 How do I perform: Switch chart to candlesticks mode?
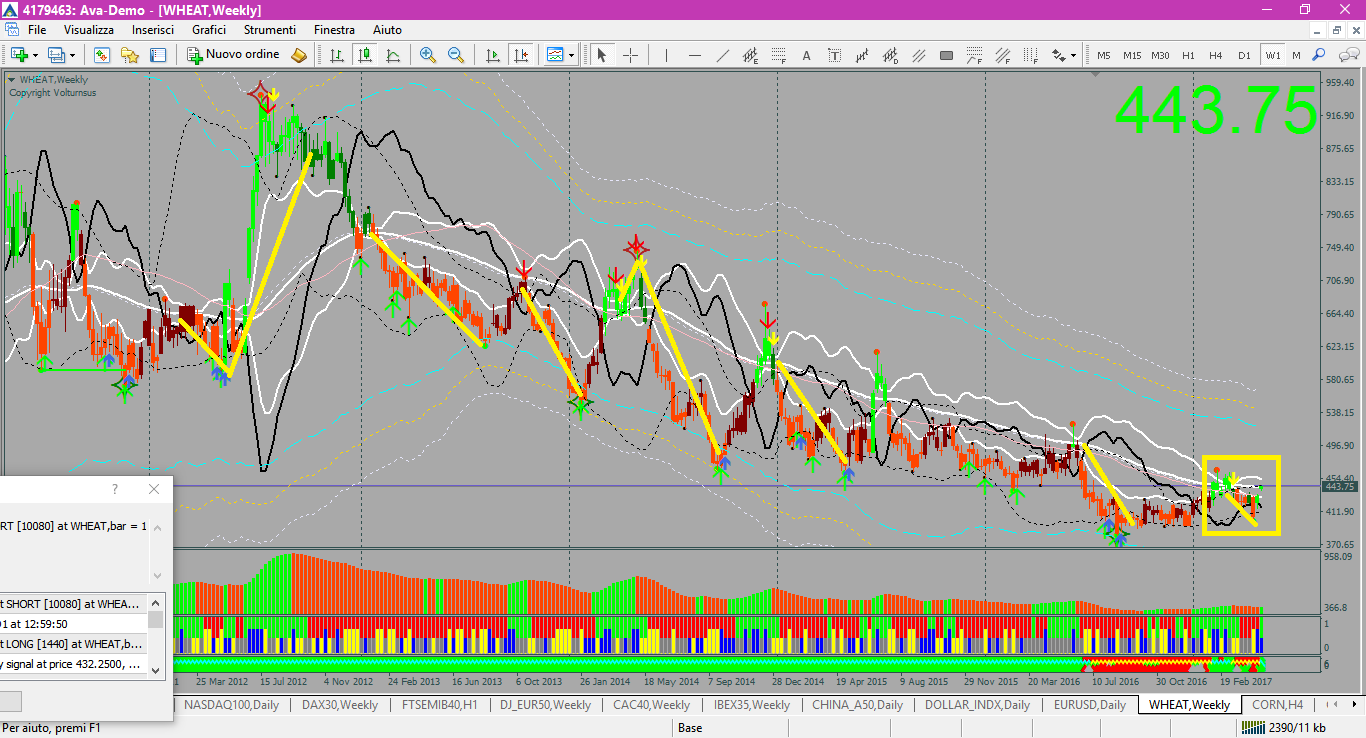364,55
